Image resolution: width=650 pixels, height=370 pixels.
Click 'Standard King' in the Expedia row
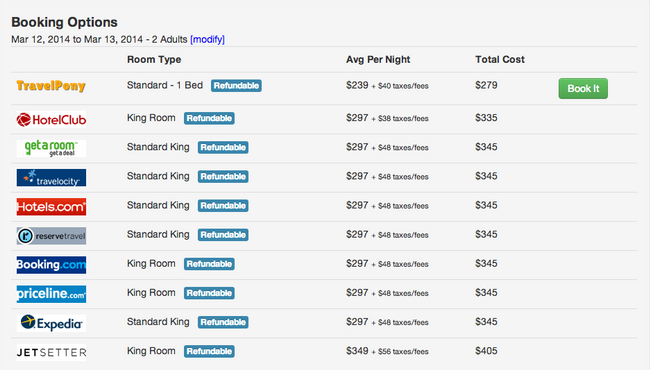pyautogui.click(x=158, y=322)
